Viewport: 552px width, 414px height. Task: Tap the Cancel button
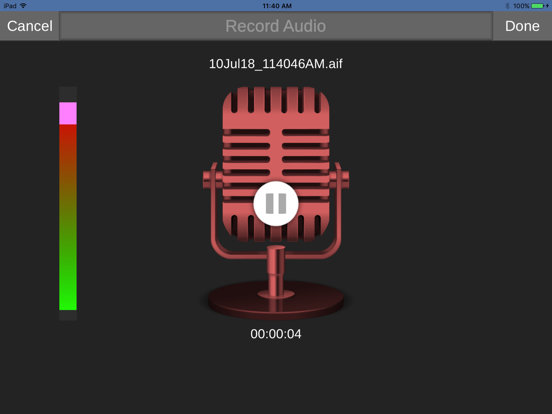[30, 26]
